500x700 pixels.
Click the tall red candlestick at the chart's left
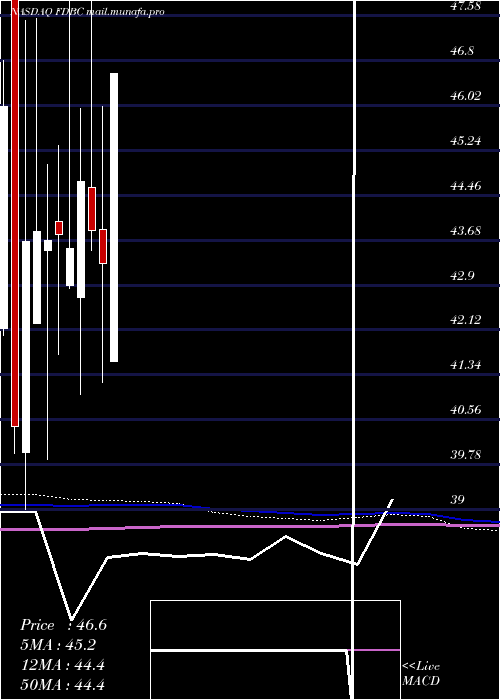(x=15, y=213)
